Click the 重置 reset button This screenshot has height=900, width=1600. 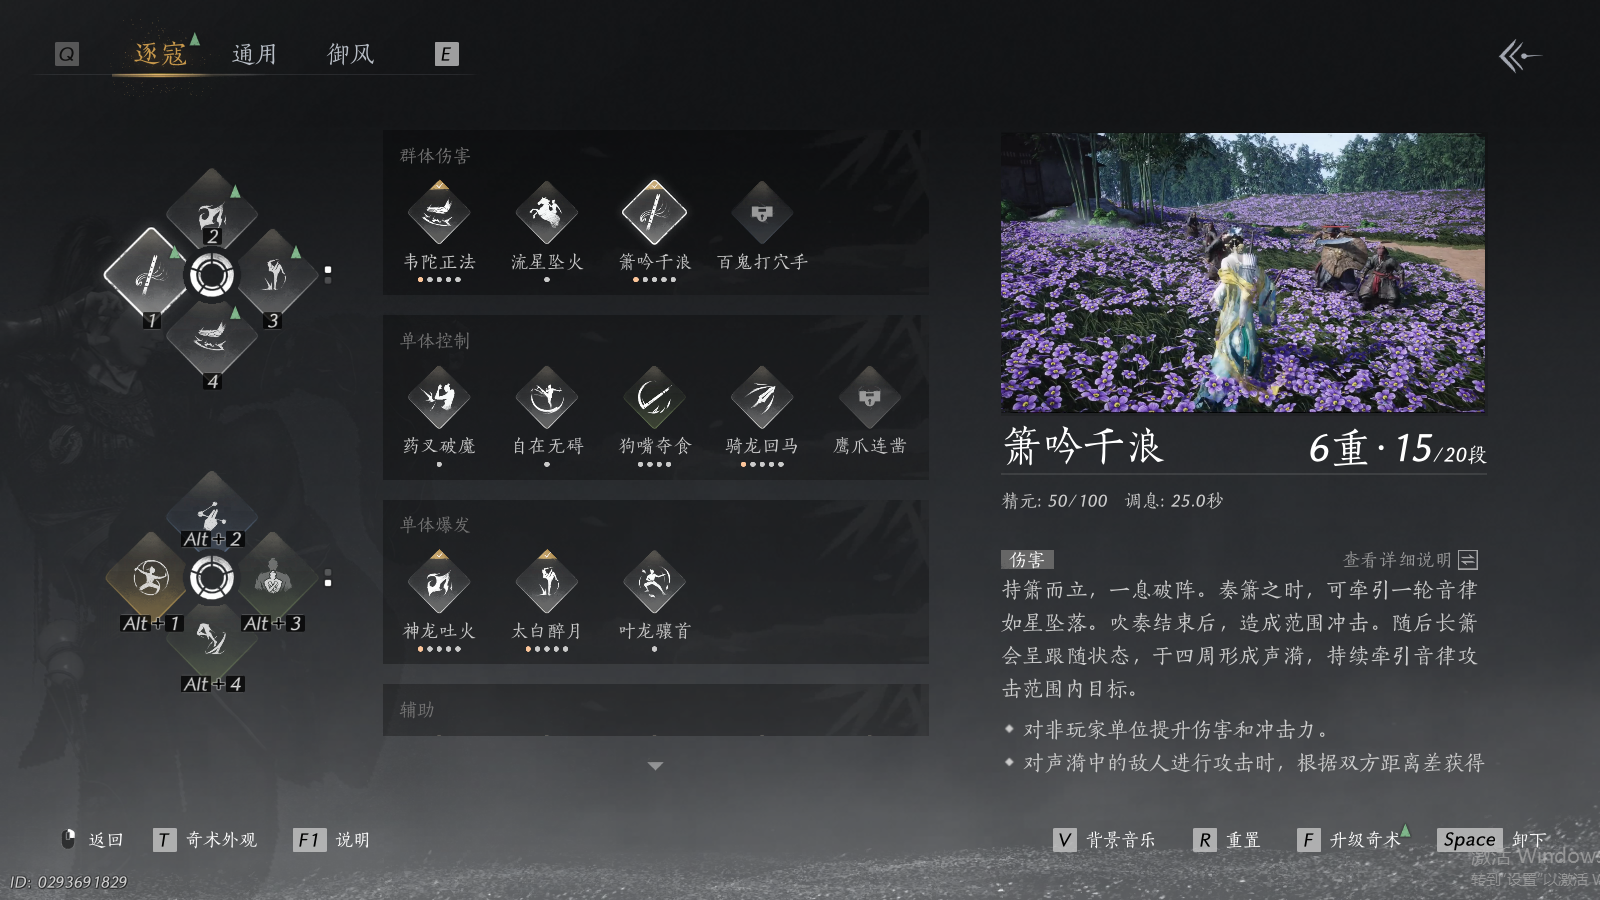[1227, 840]
